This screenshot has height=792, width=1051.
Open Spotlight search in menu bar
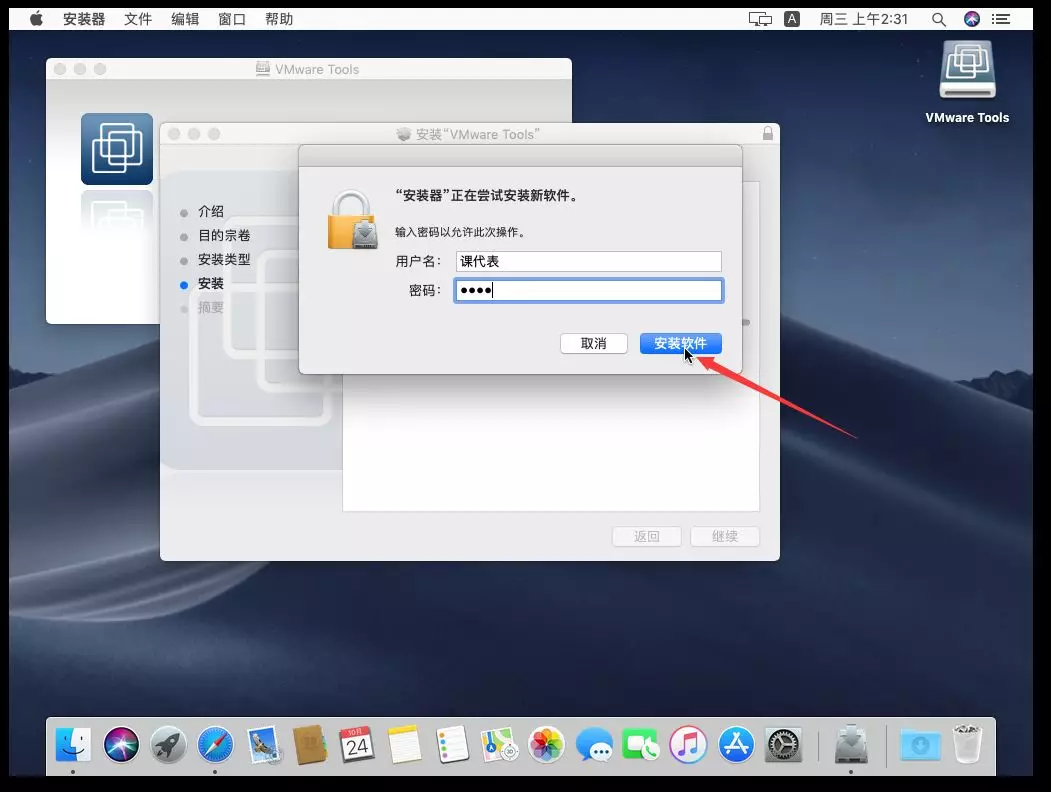click(938, 19)
